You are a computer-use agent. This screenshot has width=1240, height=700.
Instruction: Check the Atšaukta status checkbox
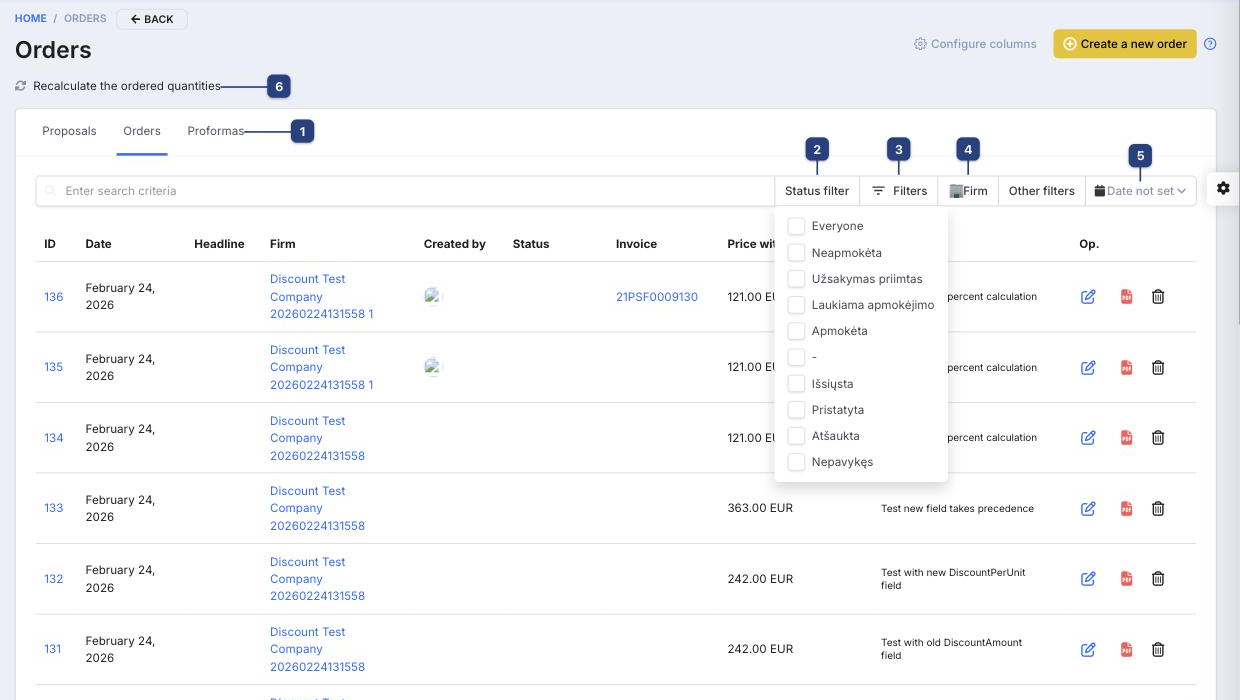point(796,436)
